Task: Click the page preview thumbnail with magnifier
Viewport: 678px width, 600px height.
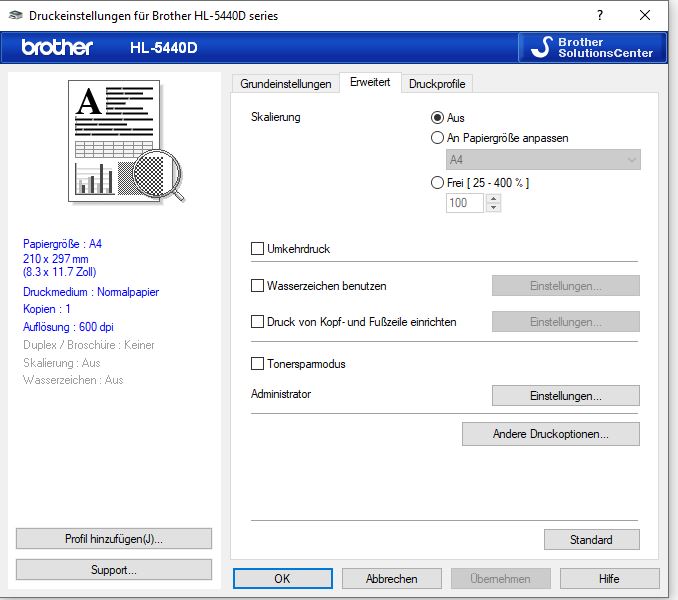Action: coord(126,142)
